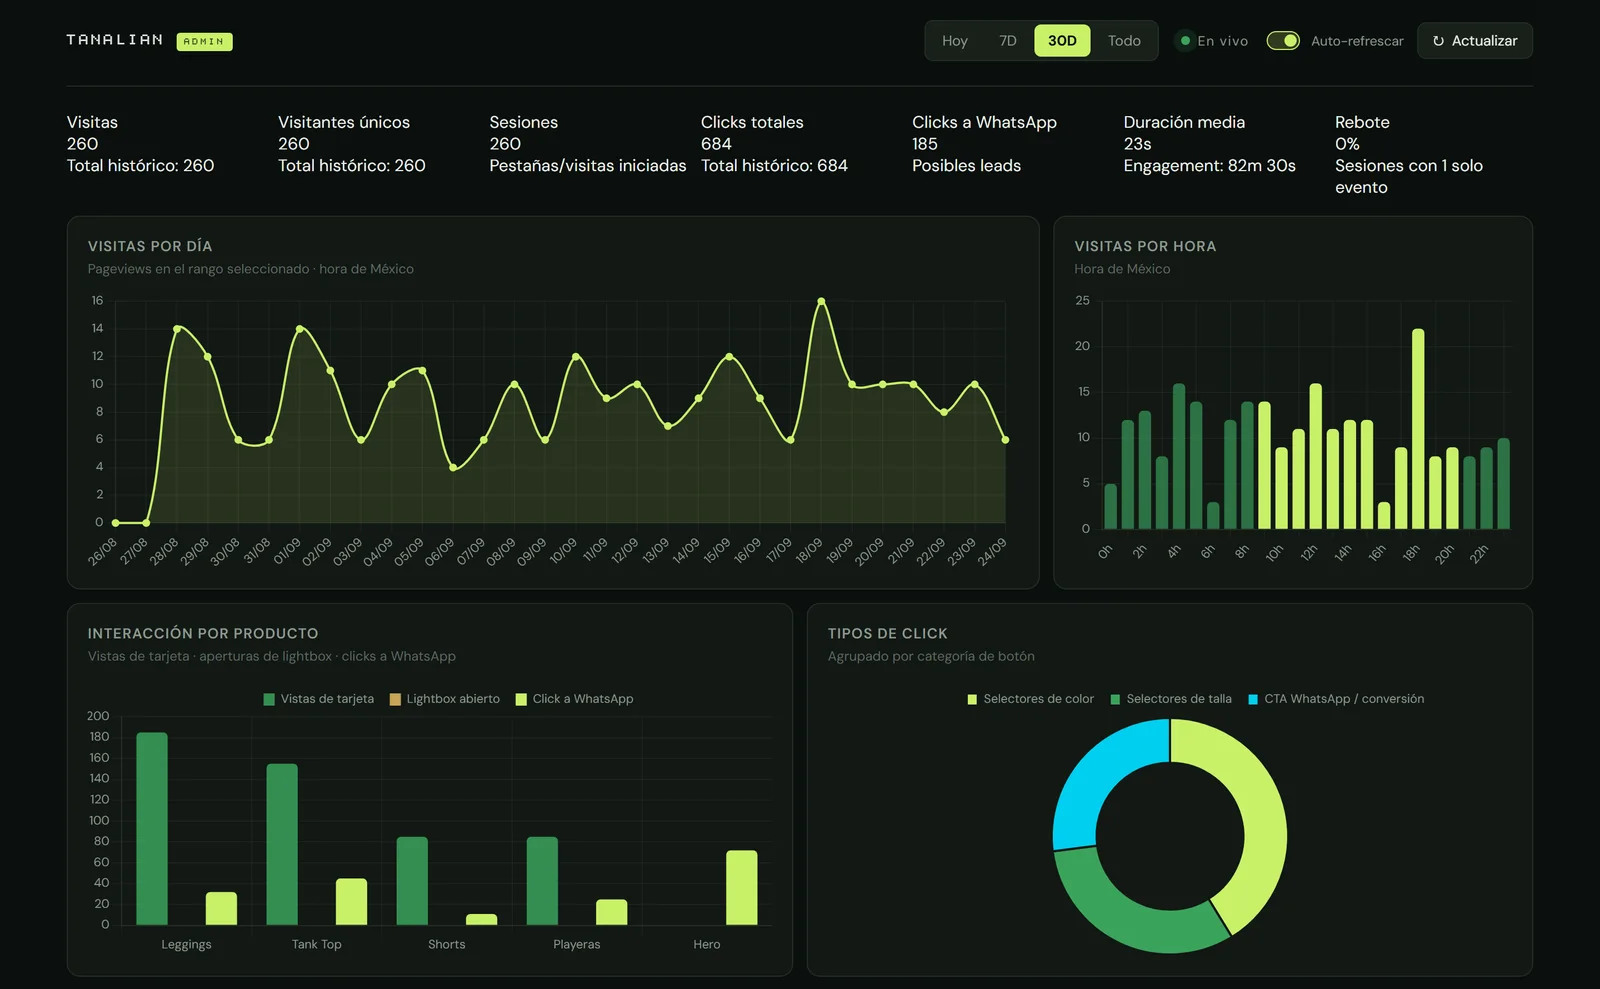Click the Leggings Vistas de tarjeta bar
Viewport: 1600px width, 989px height.
[152, 828]
